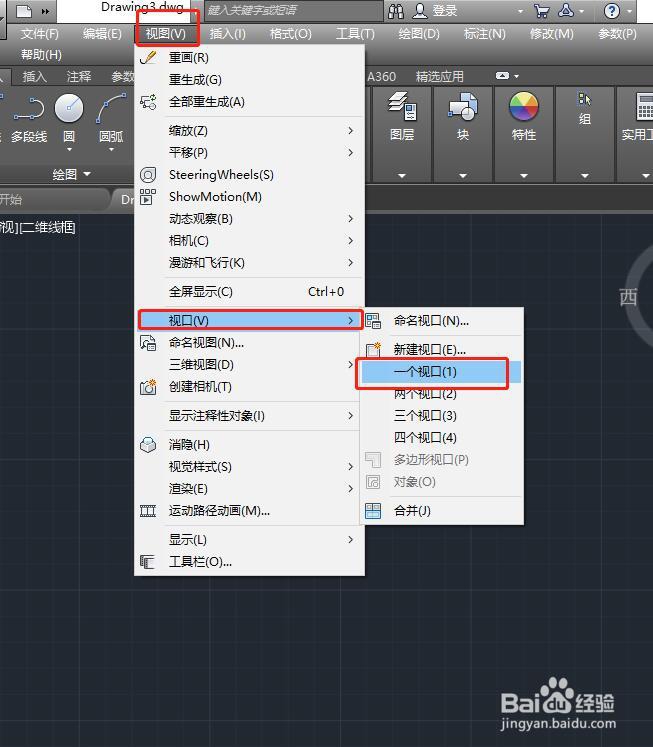Open the Properties (特性) color wheel
653x747 pixels.
tap(523, 106)
